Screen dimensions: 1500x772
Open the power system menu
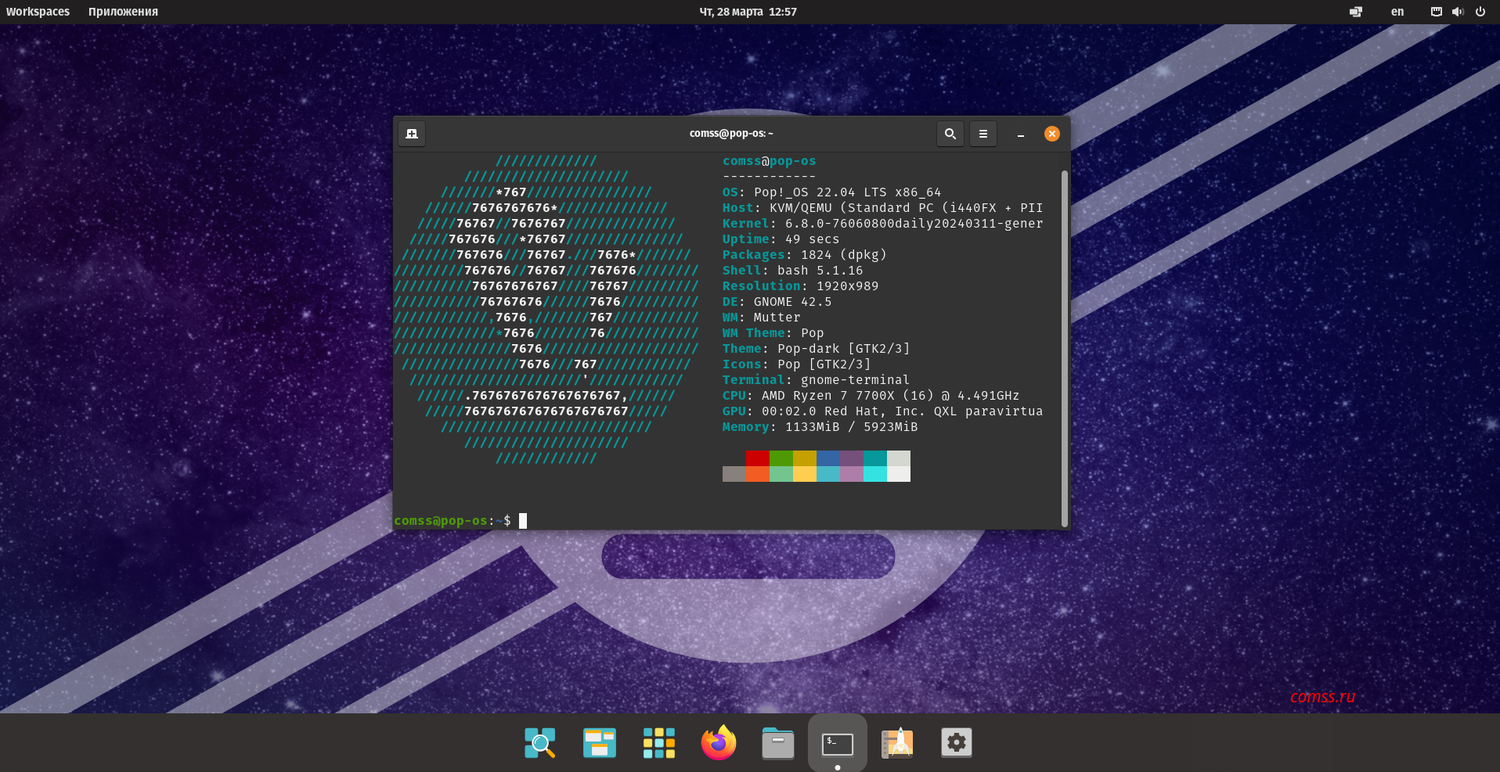pyautogui.click(x=1478, y=12)
